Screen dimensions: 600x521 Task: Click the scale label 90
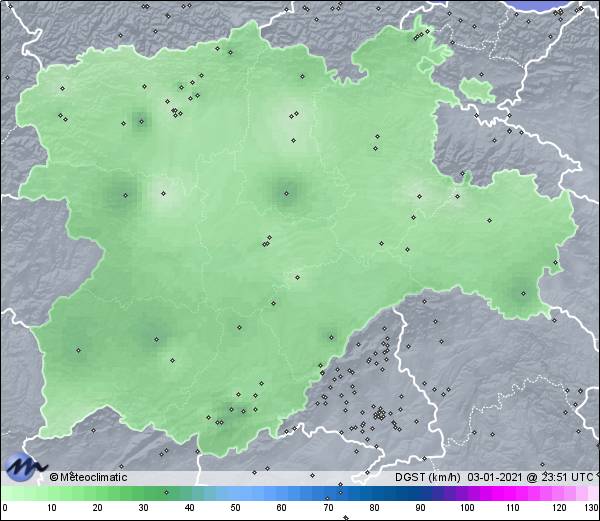pos(420,508)
